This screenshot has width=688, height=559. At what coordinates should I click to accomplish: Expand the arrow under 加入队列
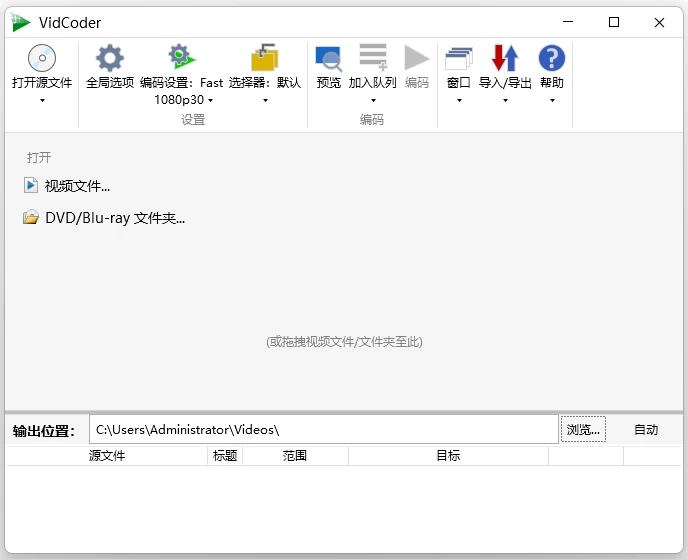pyautogui.click(x=373, y=100)
